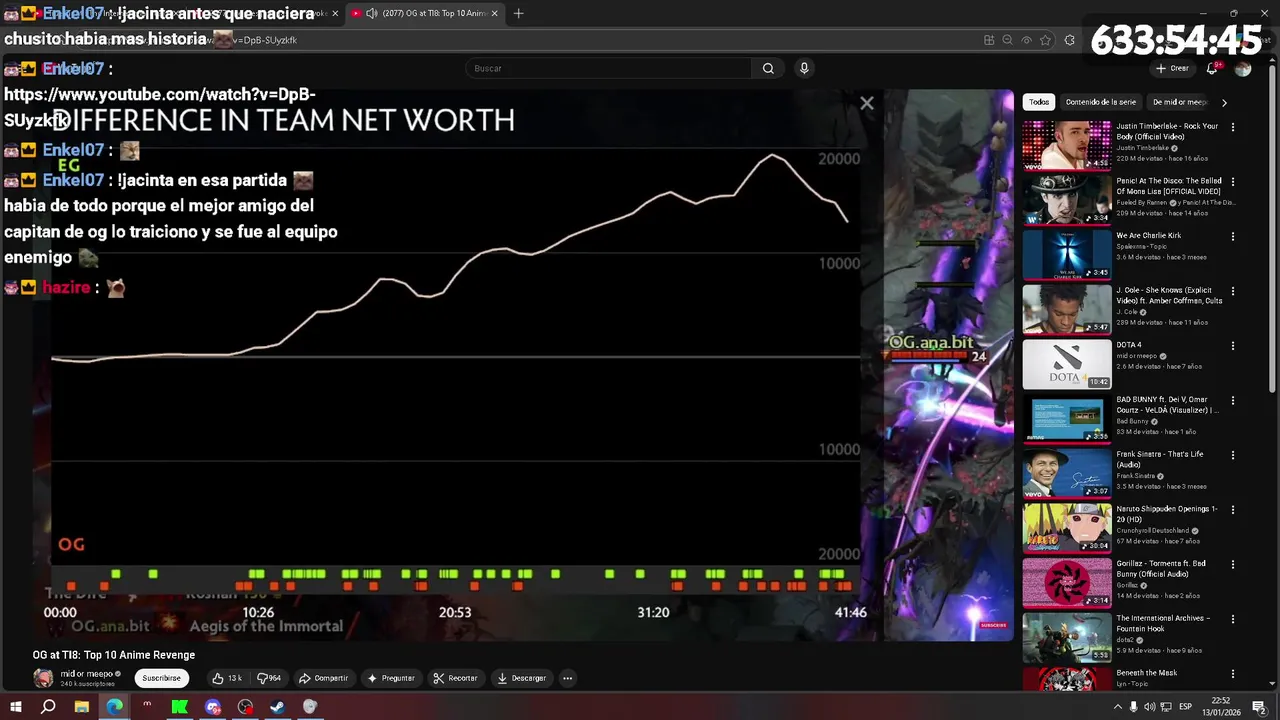Open options menu for Fountain Hook video
The image size is (1280, 720).
pos(1233,619)
